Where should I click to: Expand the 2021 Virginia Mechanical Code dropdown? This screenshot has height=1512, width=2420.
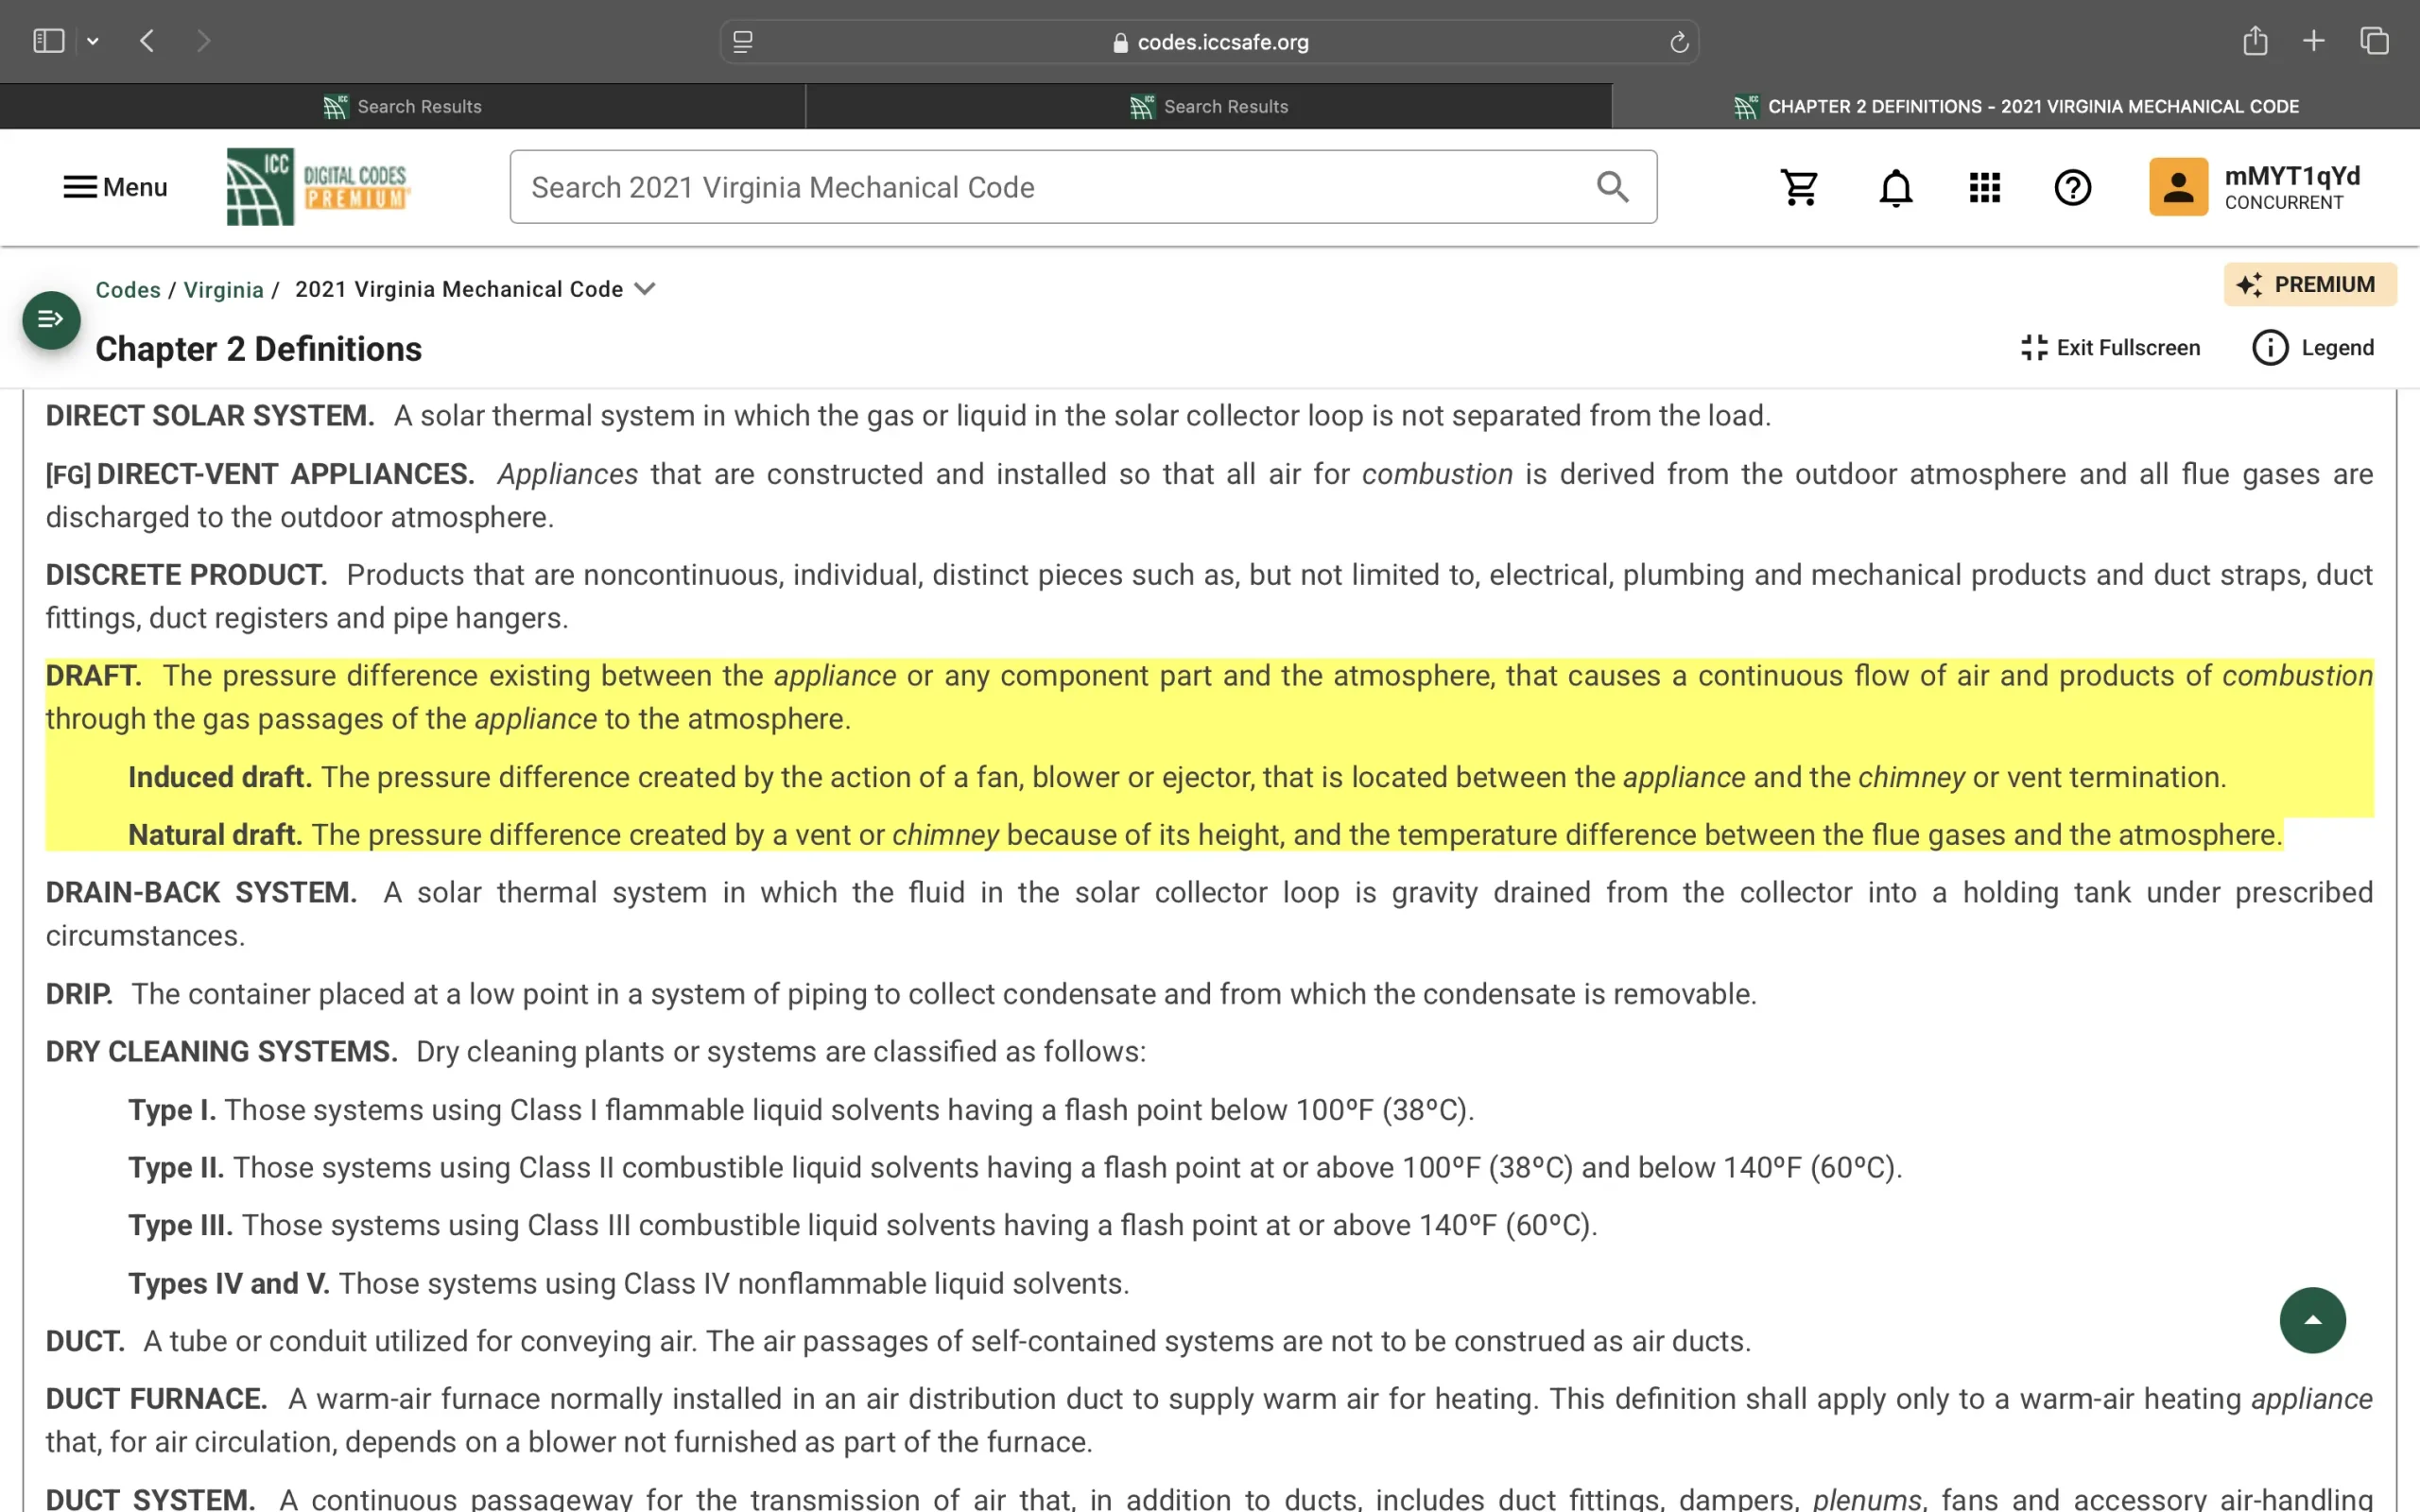pyautogui.click(x=645, y=289)
